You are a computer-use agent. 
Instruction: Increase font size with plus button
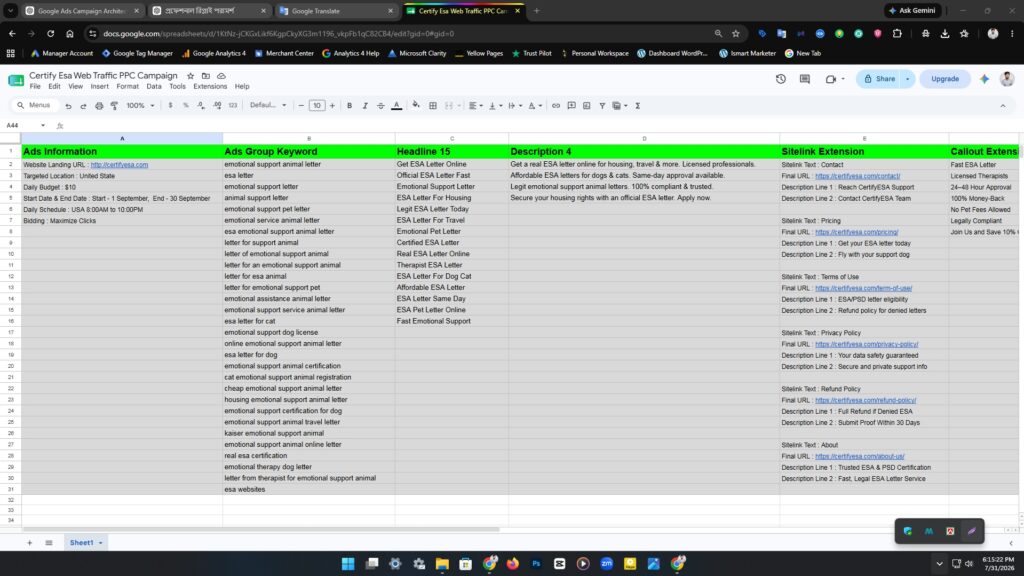click(x=332, y=105)
